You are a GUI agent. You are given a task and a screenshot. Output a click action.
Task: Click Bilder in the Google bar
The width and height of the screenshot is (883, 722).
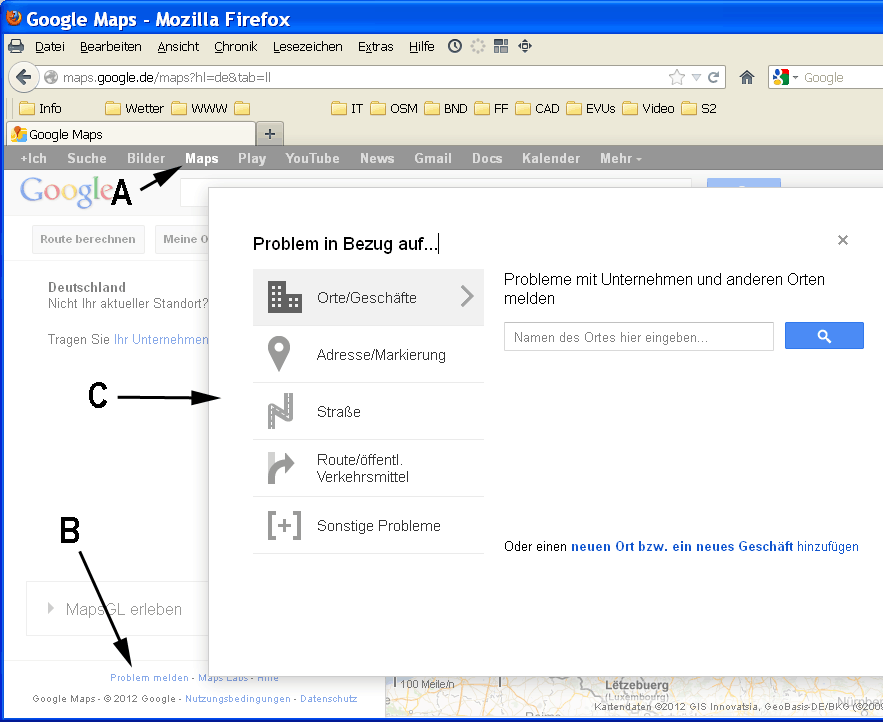pyautogui.click(x=146, y=158)
